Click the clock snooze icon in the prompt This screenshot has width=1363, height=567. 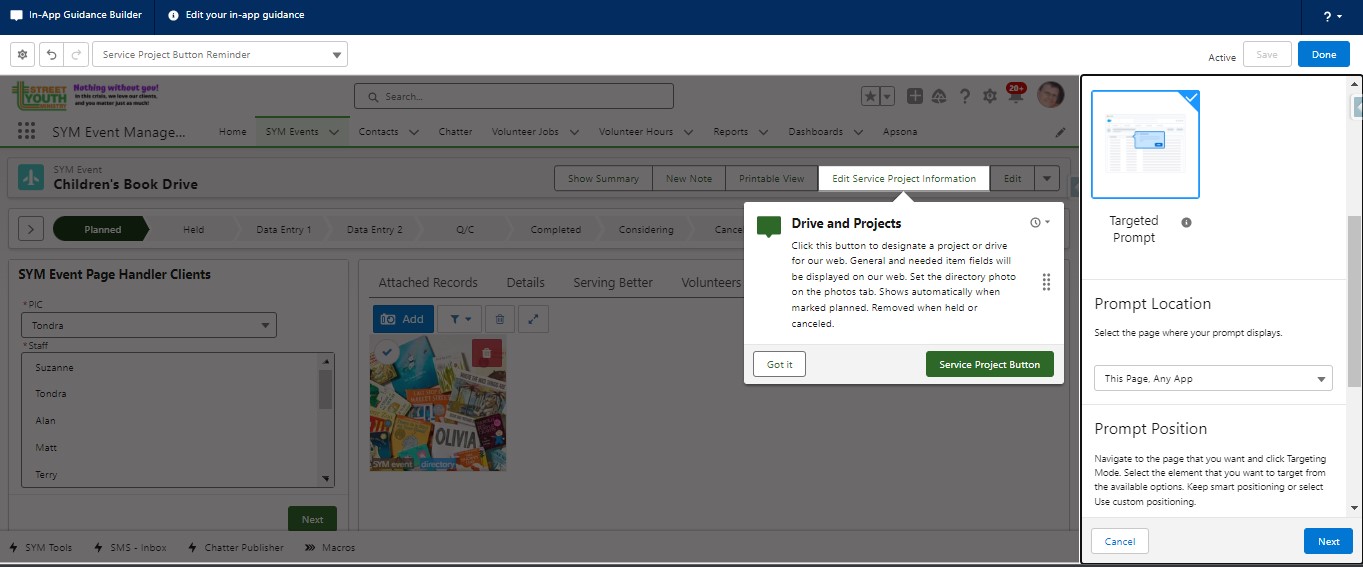click(x=1040, y=222)
